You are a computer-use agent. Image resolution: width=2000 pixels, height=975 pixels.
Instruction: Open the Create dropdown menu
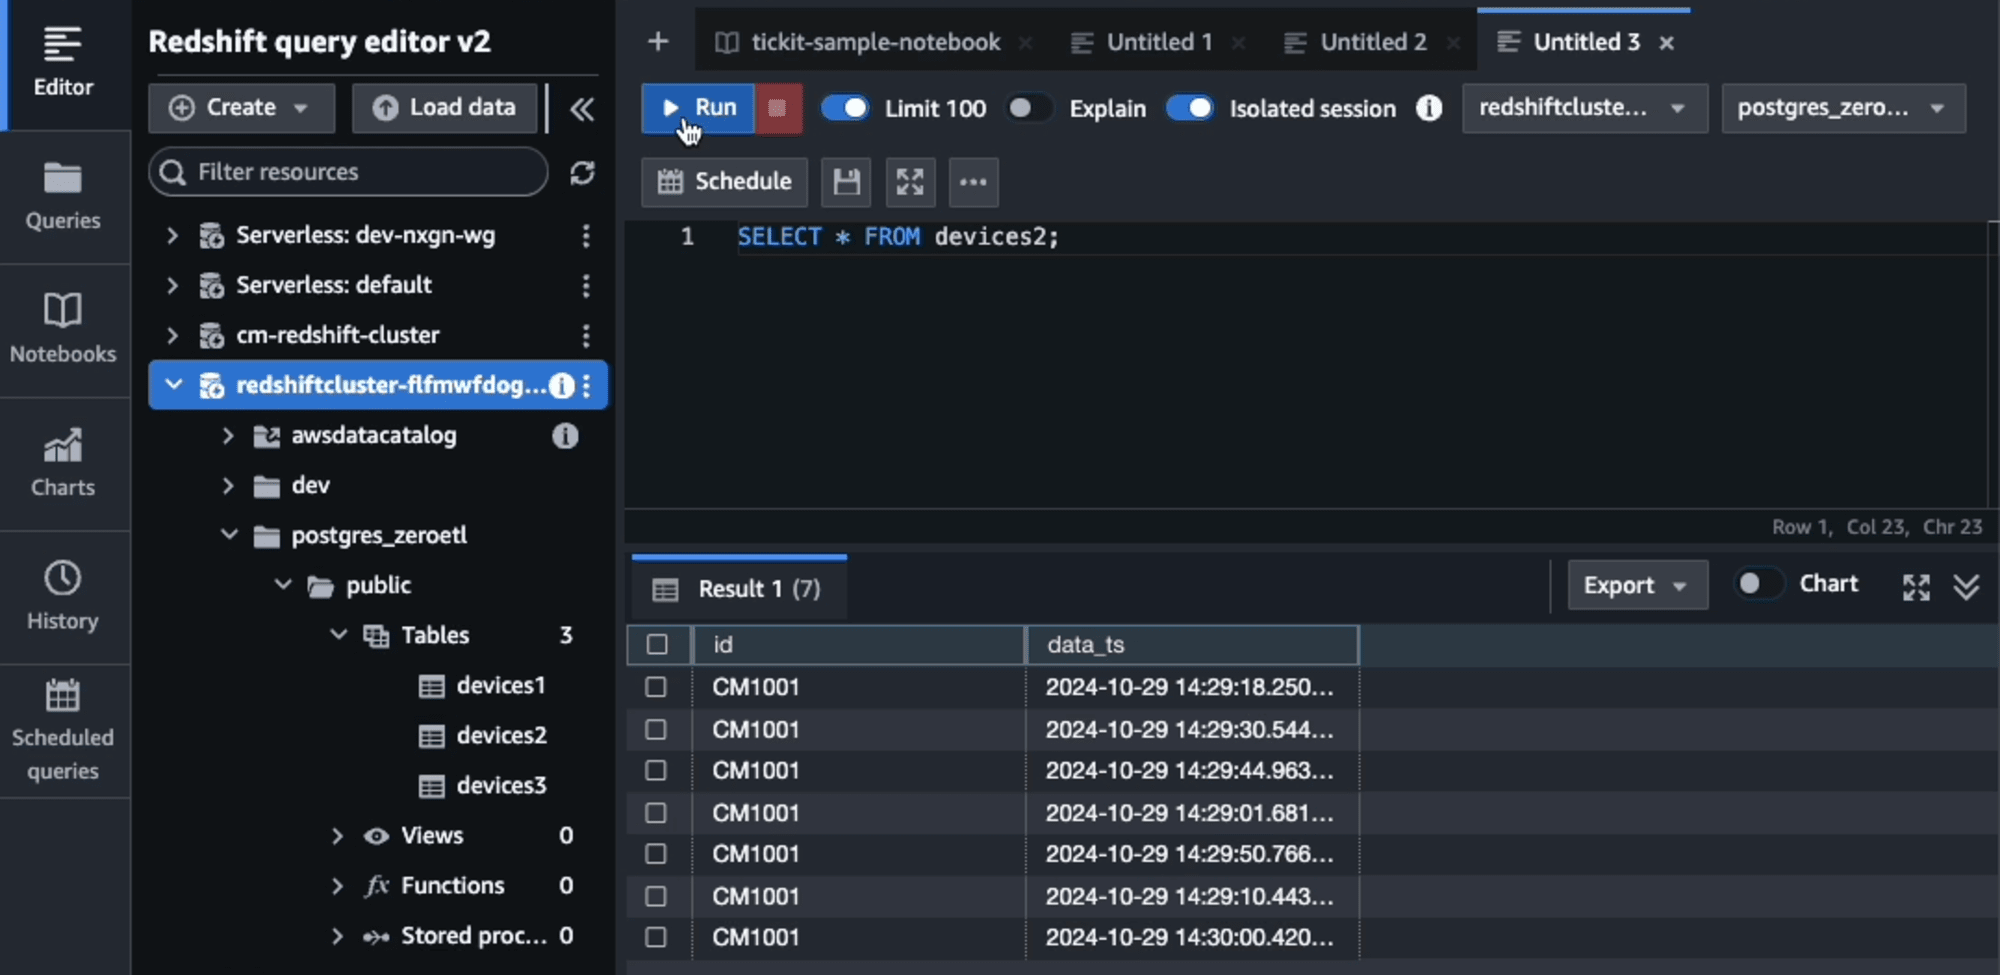click(x=241, y=108)
